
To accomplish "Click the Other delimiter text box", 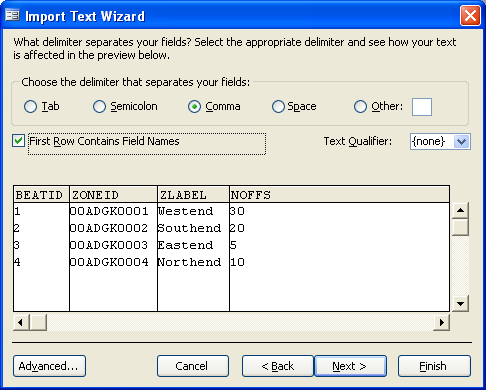I will click(422, 107).
